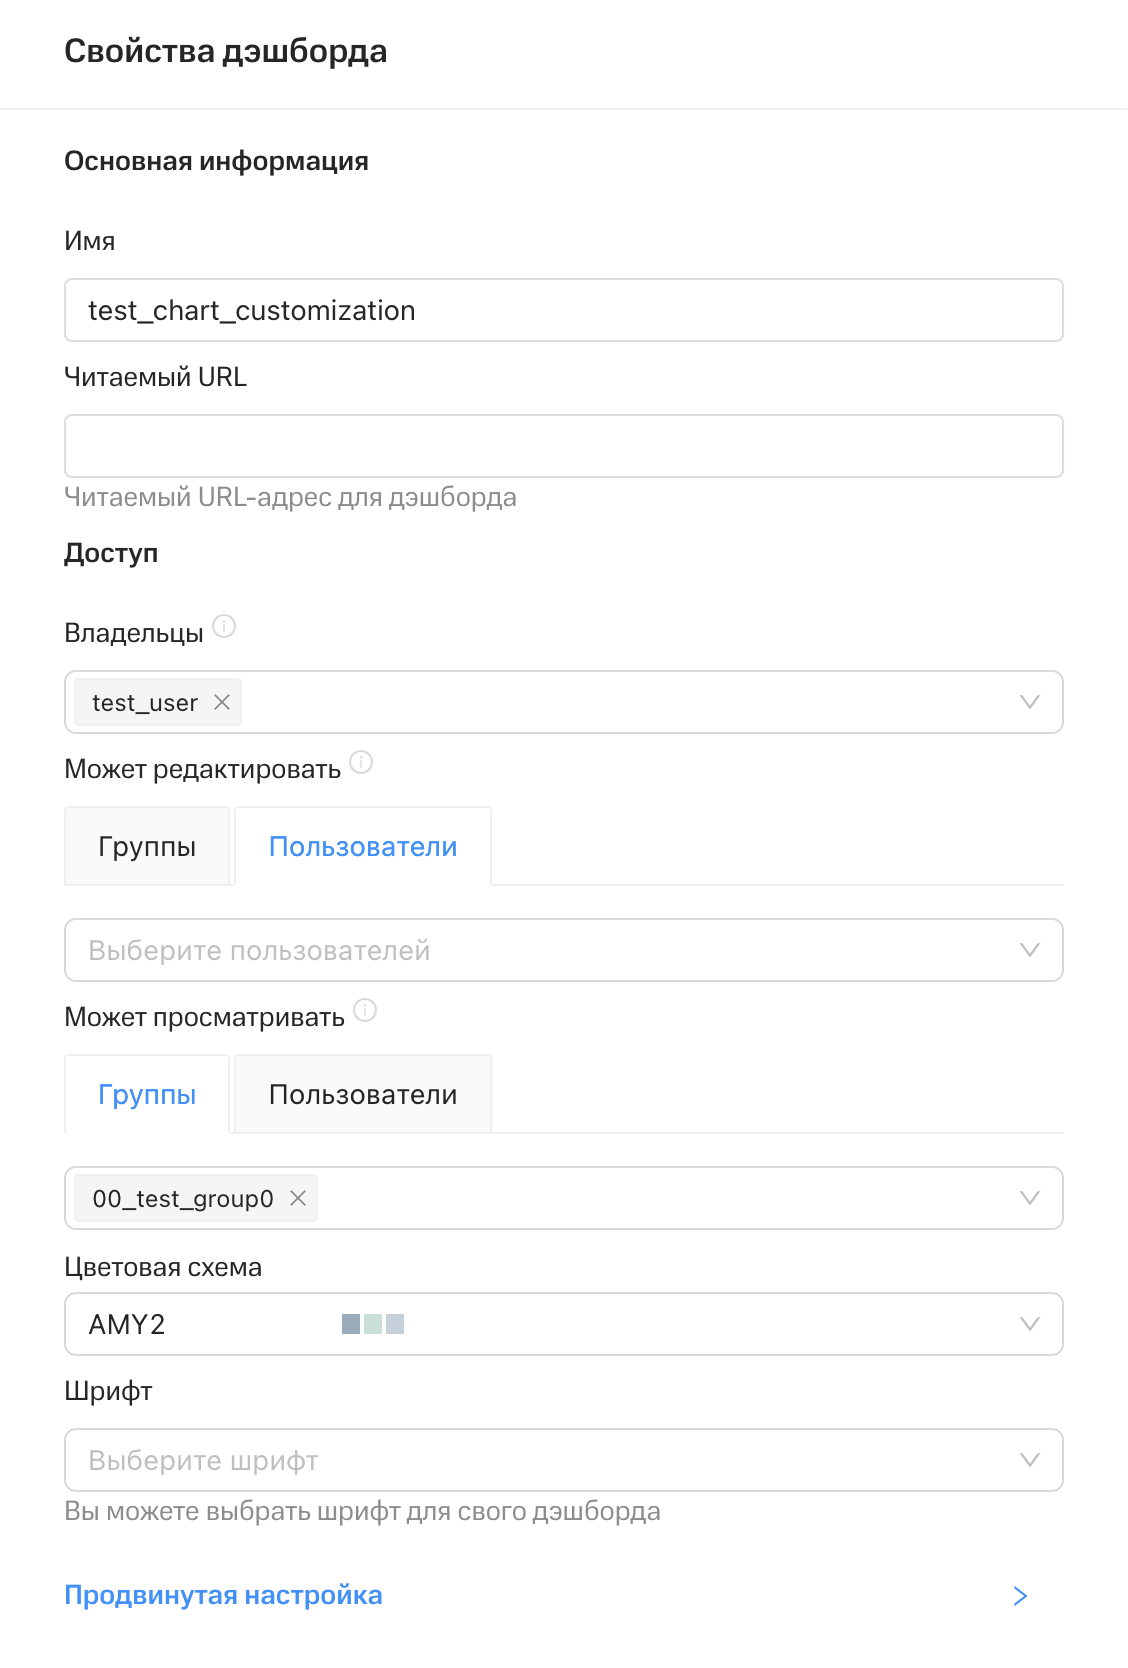Viewport: 1128px width, 1668px height.
Task: Switch to Группы tab under Может редактировать
Action: point(147,847)
